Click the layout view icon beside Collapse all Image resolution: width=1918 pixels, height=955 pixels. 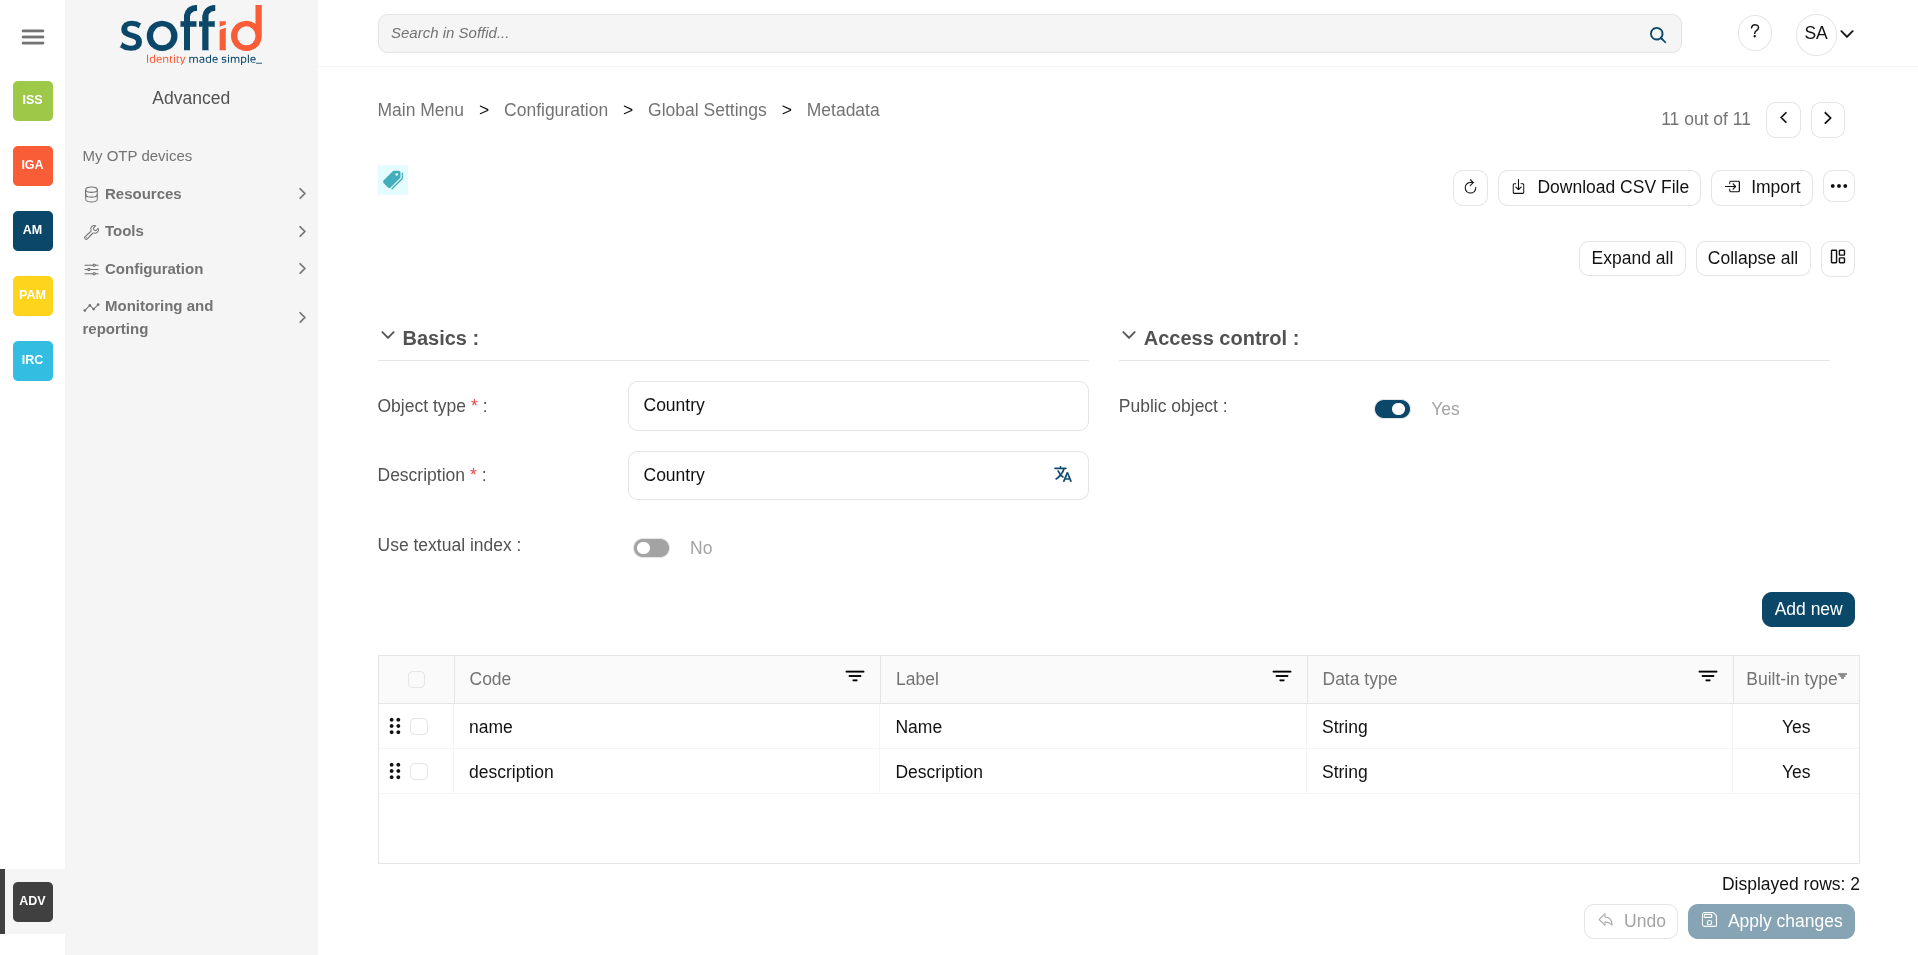coord(1837,258)
